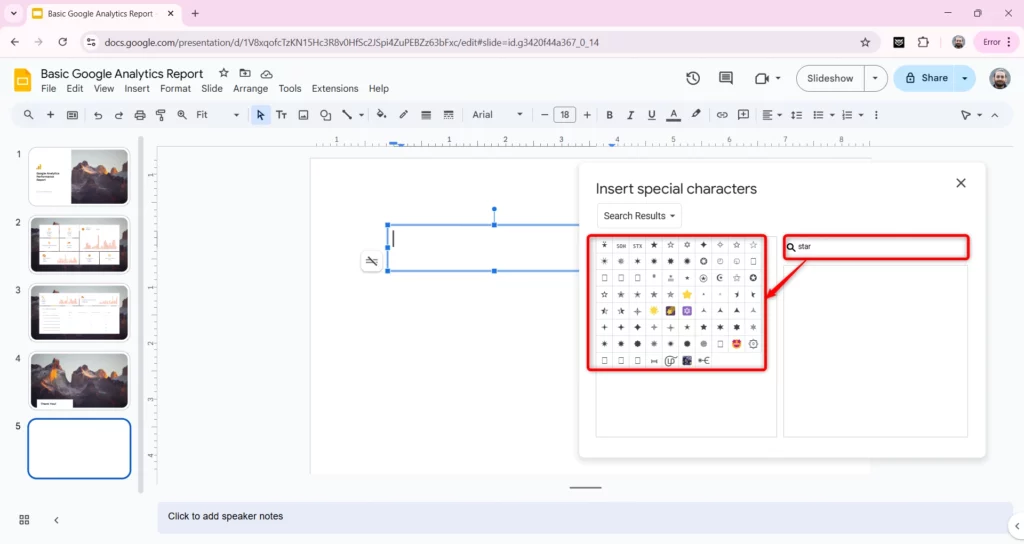
Task: Click the Share button
Action: 925,78
